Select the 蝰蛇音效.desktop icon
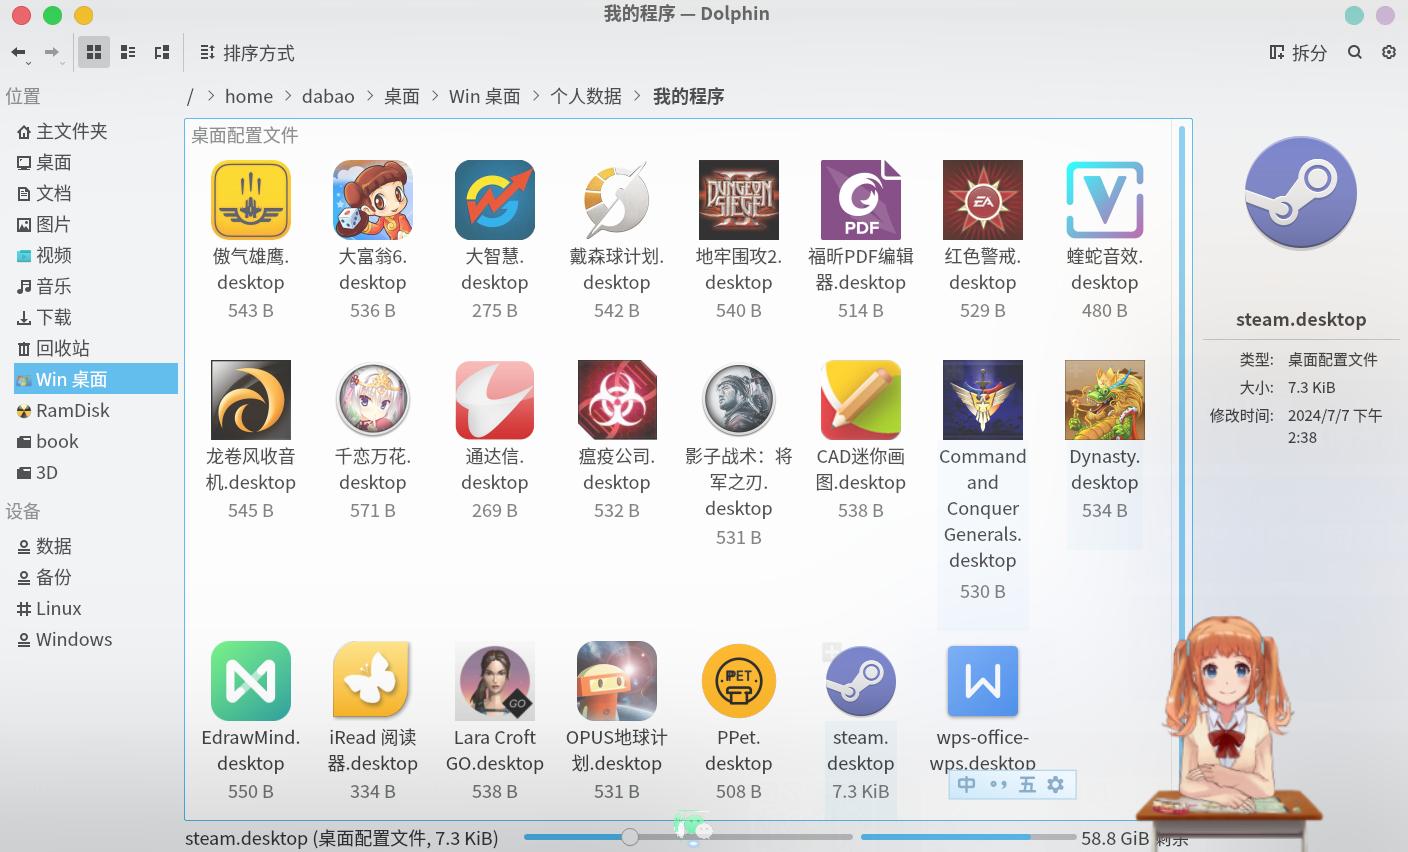This screenshot has height=852, width=1408. (x=1105, y=200)
